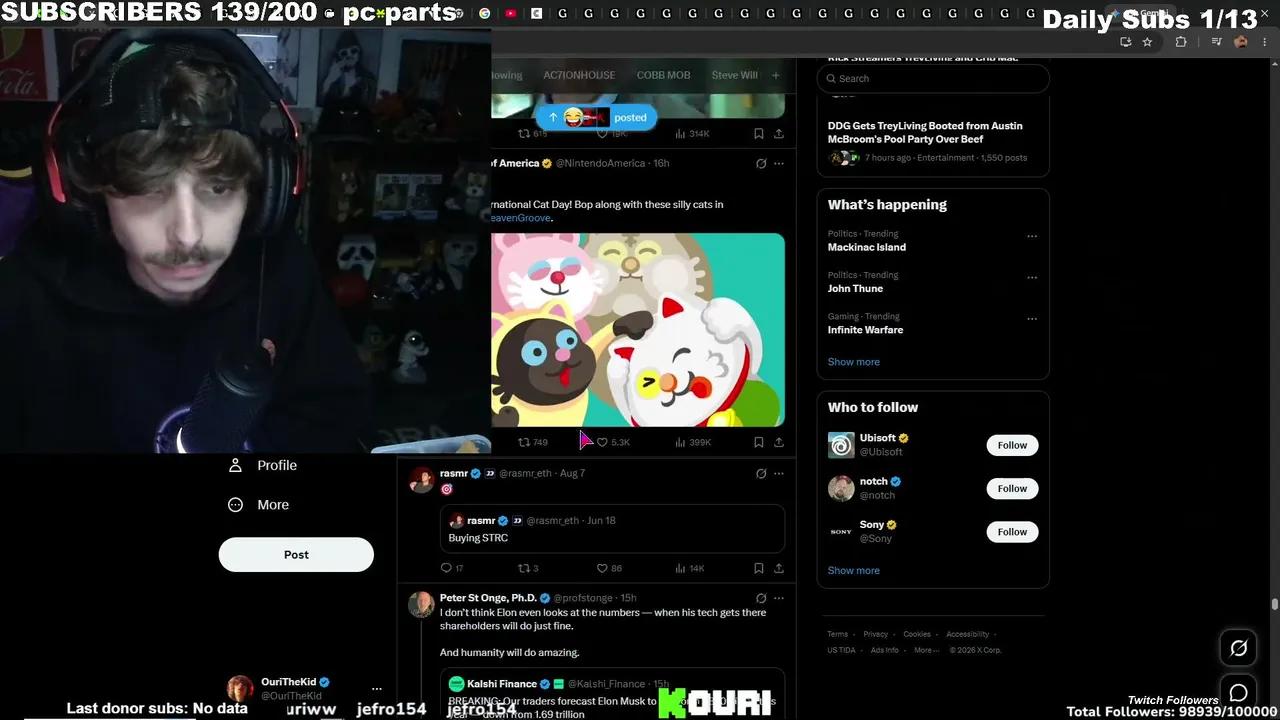The image size is (1280, 720).
Task: Switch to Steve Will timeline tab
Action: coord(735,75)
